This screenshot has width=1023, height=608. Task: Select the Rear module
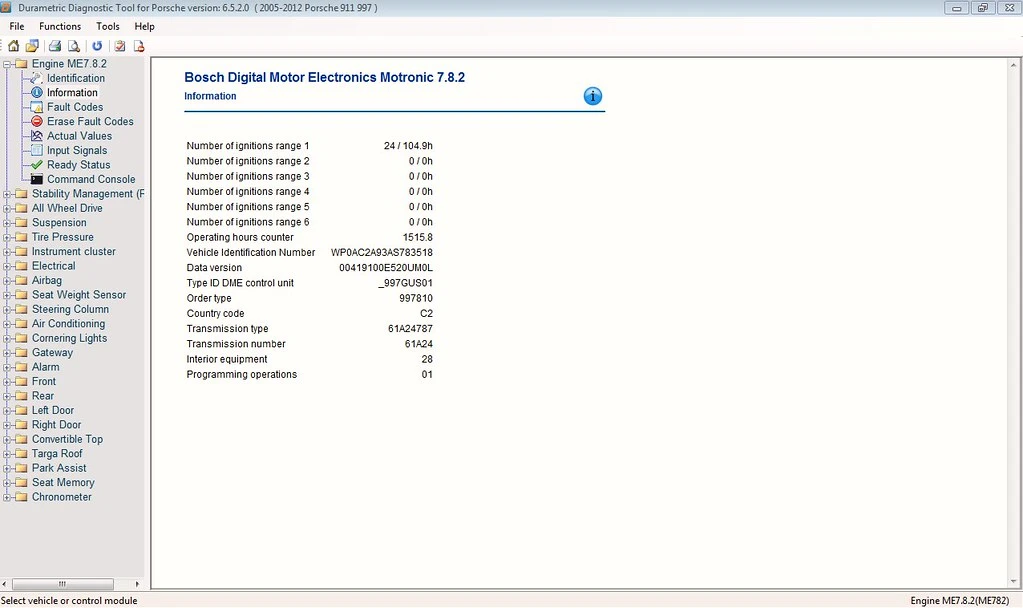(x=42, y=396)
